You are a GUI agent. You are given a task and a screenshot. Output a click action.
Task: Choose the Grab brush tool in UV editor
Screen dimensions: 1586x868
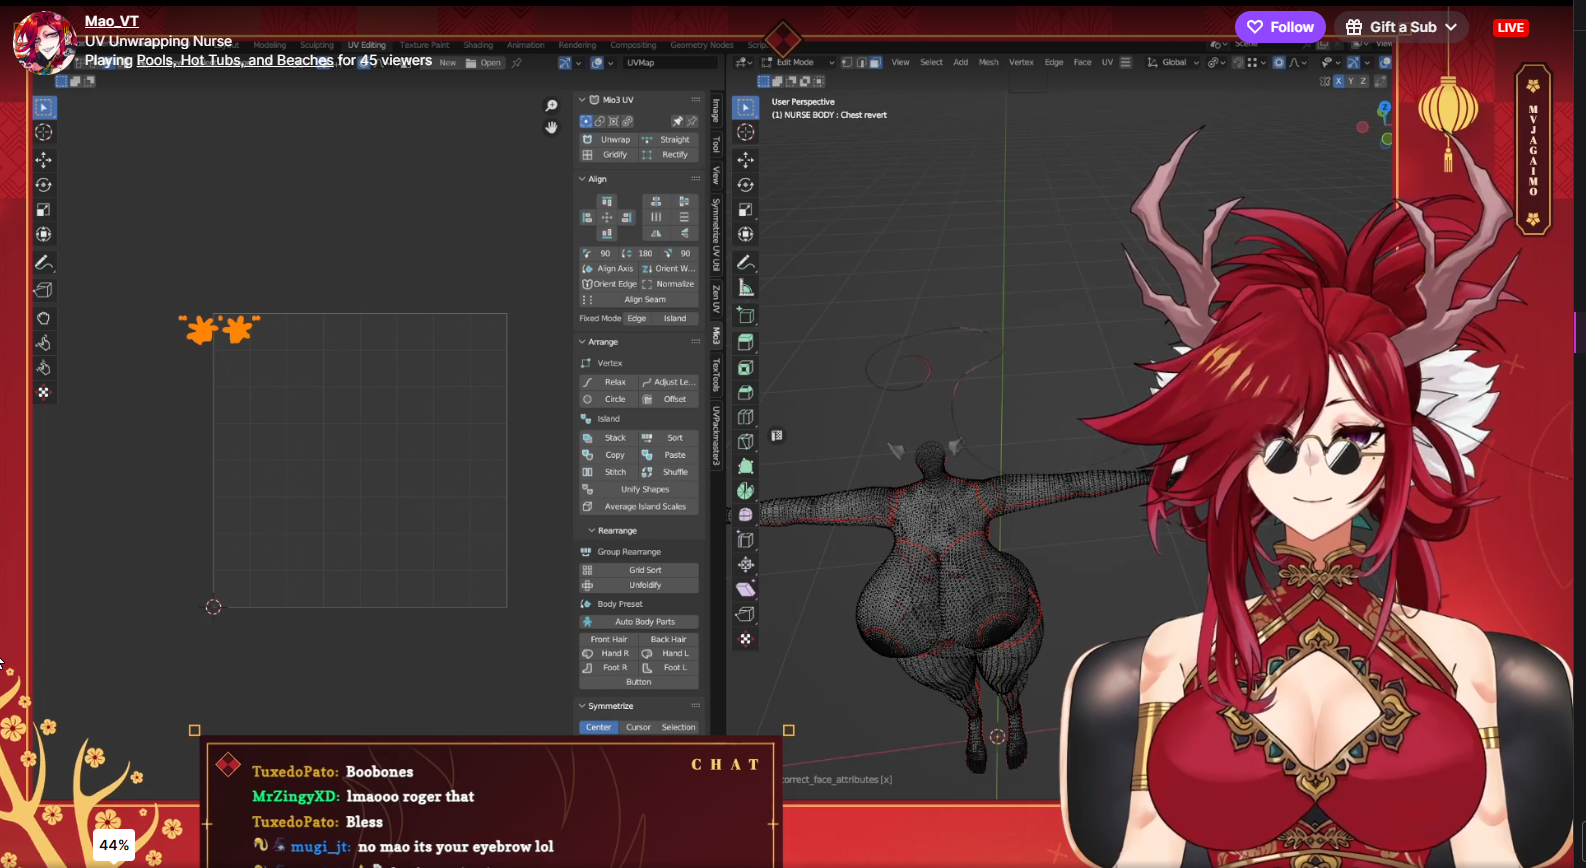(44, 318)
